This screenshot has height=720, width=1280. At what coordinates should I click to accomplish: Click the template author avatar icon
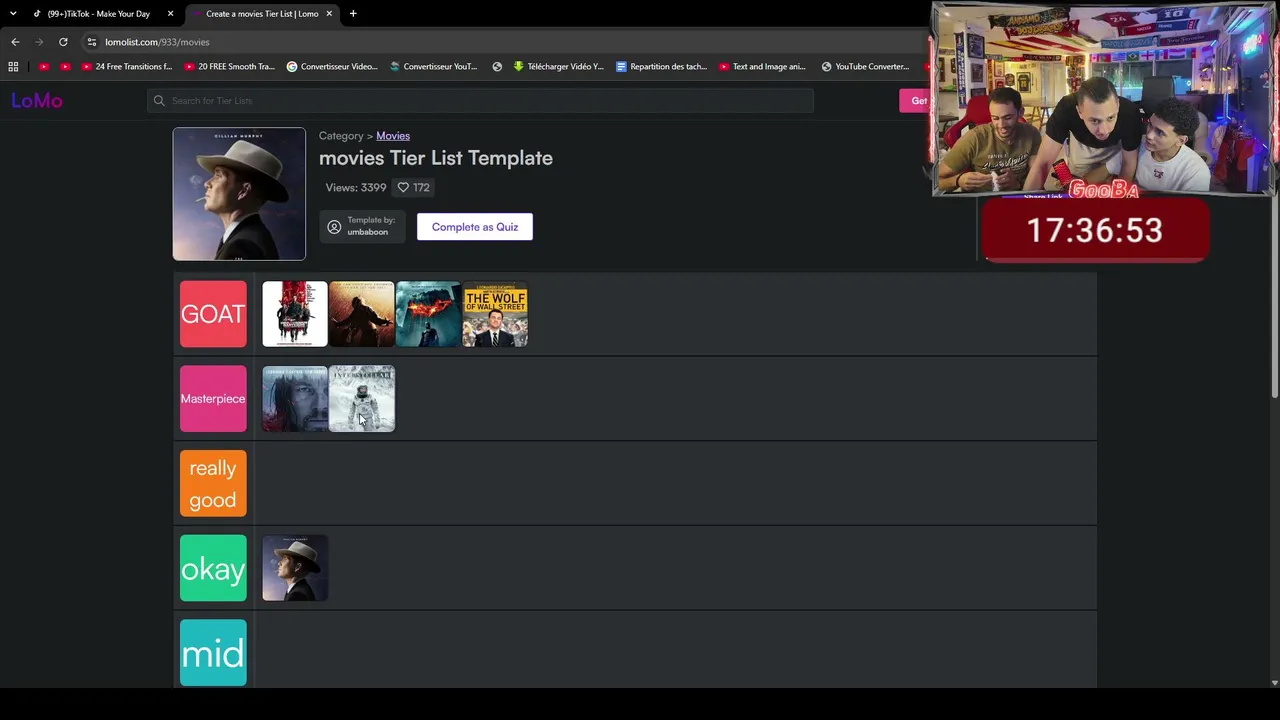[x=334, y=227]
